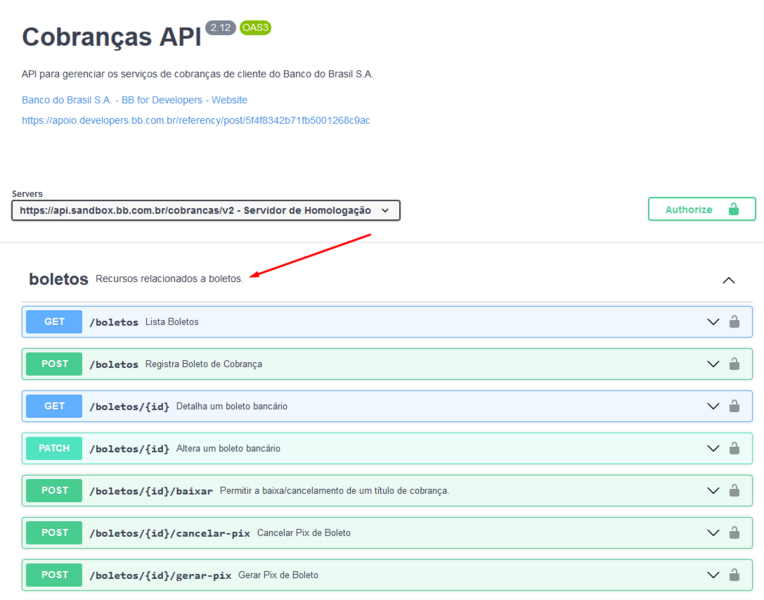The width and height of the screenshot is (764, 600).
Task: Click 'Recursos relacionados a boletos.' text
Action: coord(169,279)
